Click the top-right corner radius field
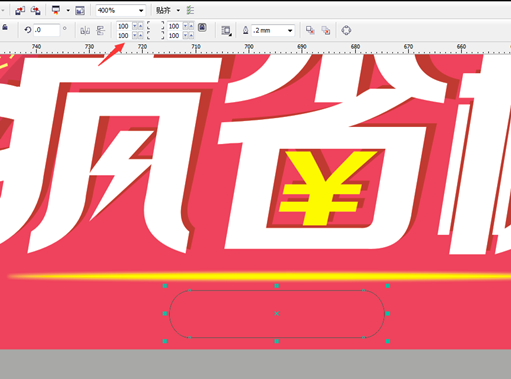Screen dimensions: 511x379 174,26
